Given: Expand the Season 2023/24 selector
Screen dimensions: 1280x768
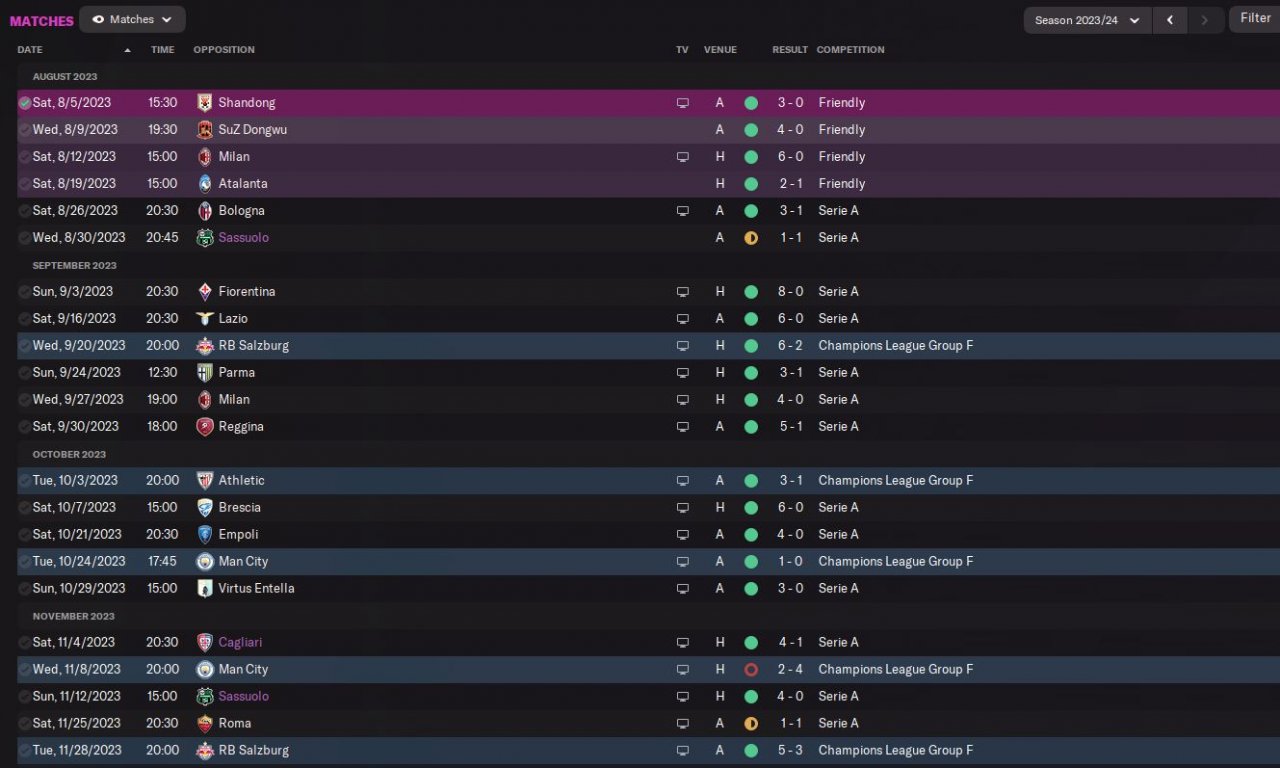Looking at the screenshot, I should tap(1086, 20).
